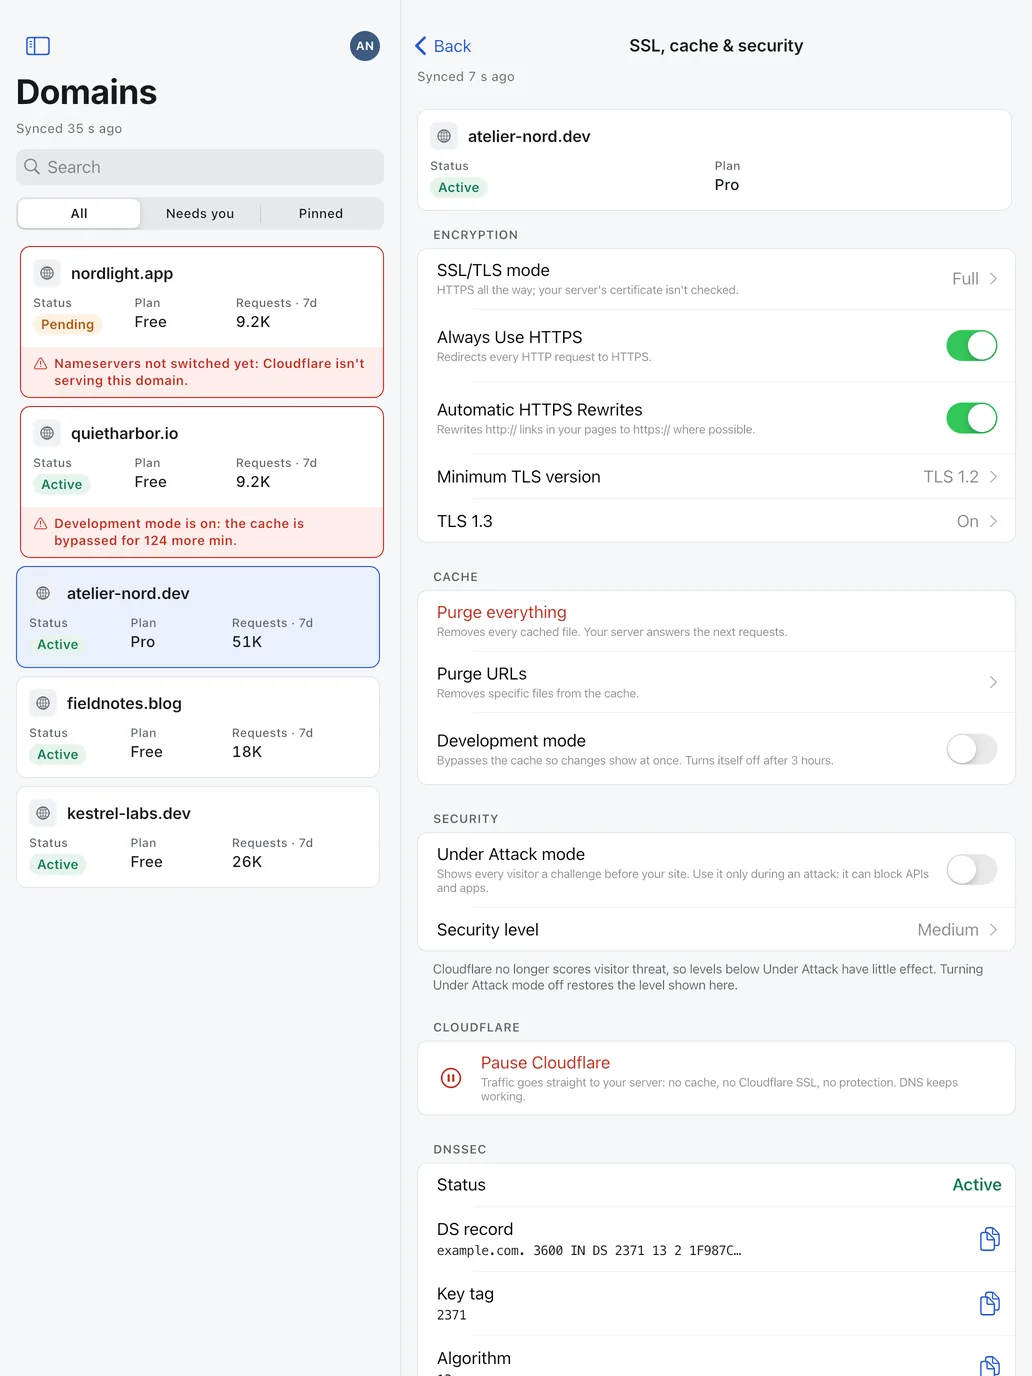1032x1376 pixels.
Task: Click the Key tag value 2371
Action: [452, 1315]
